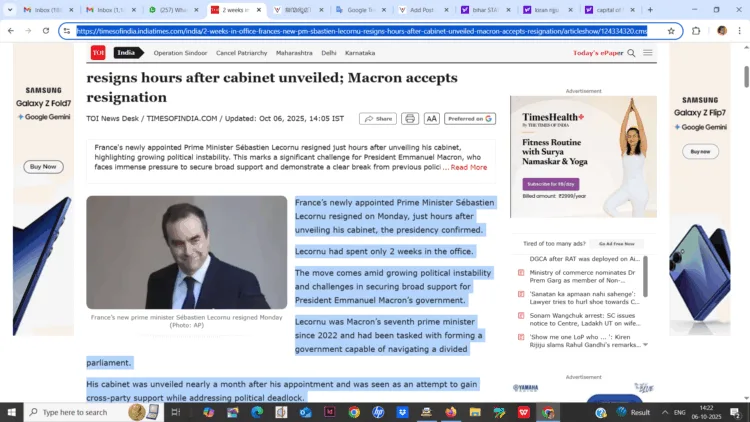Open the hamburger menu in TOI header
Viewport: 750px width, 422px height.
click(648, 53)
